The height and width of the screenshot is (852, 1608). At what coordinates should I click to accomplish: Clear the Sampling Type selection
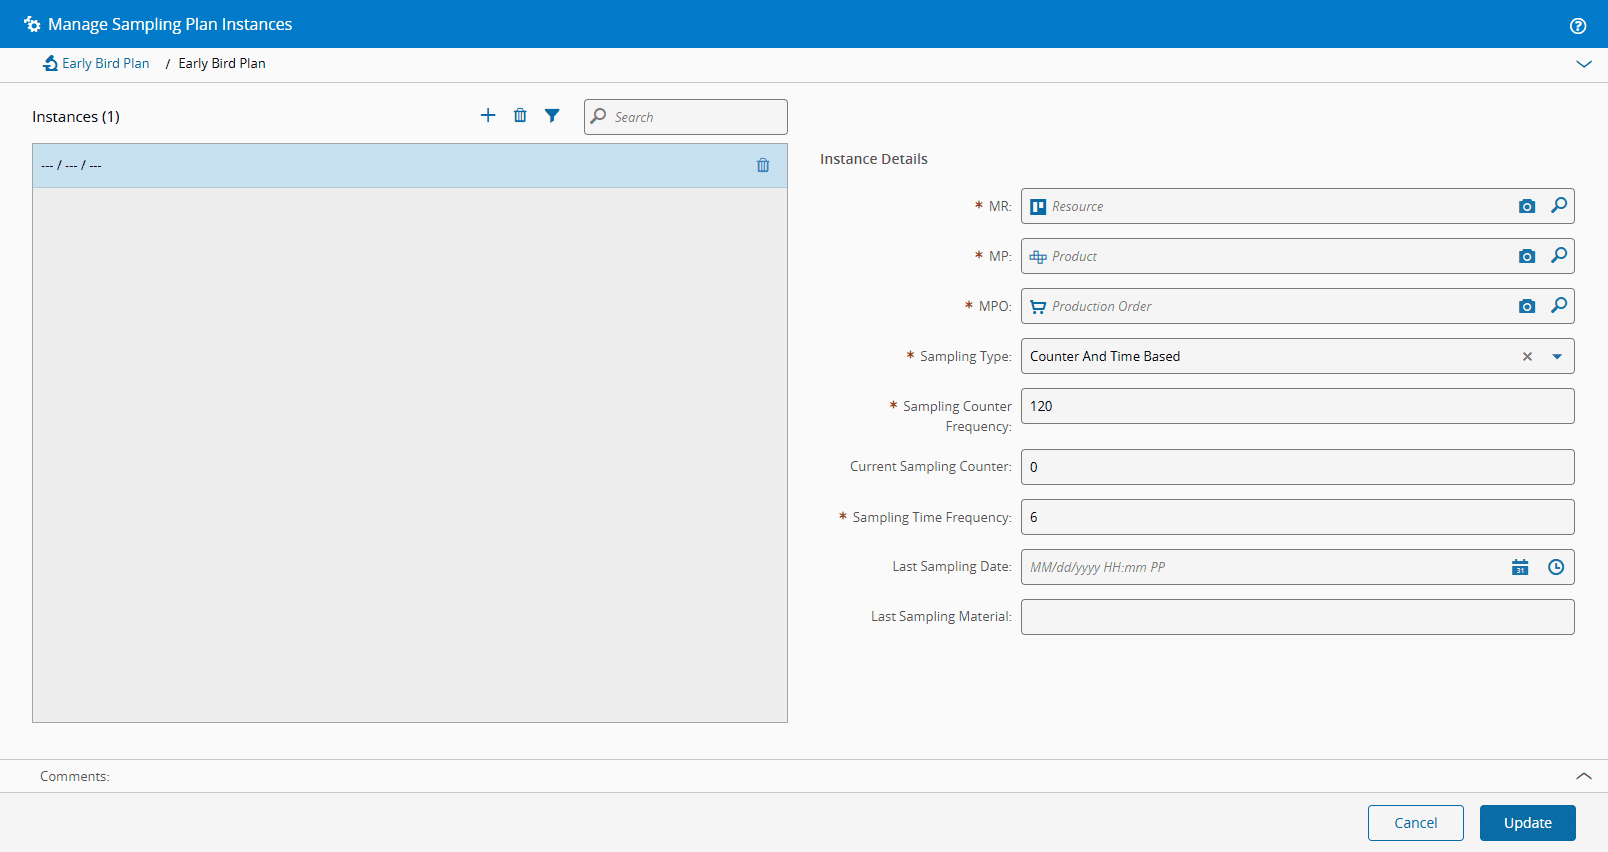pyautogui.click(x=1527, y=356)
